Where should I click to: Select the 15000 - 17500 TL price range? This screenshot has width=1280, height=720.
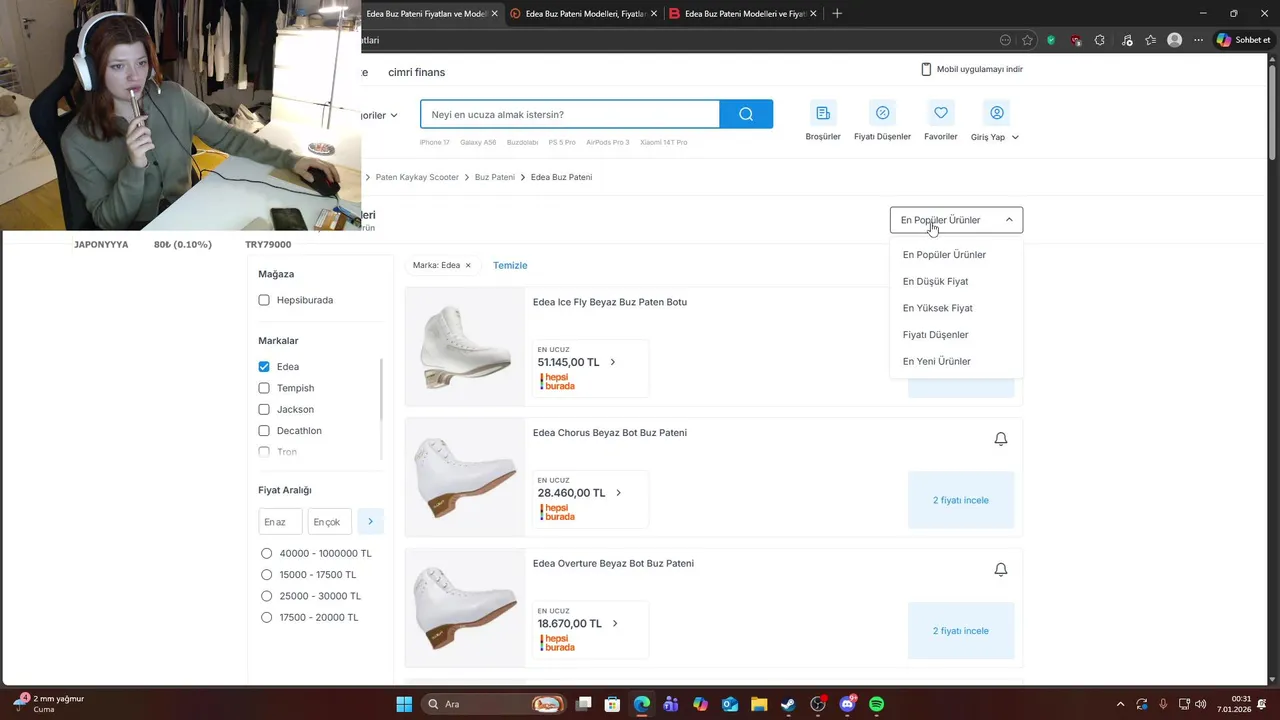[x=266, y=575]
